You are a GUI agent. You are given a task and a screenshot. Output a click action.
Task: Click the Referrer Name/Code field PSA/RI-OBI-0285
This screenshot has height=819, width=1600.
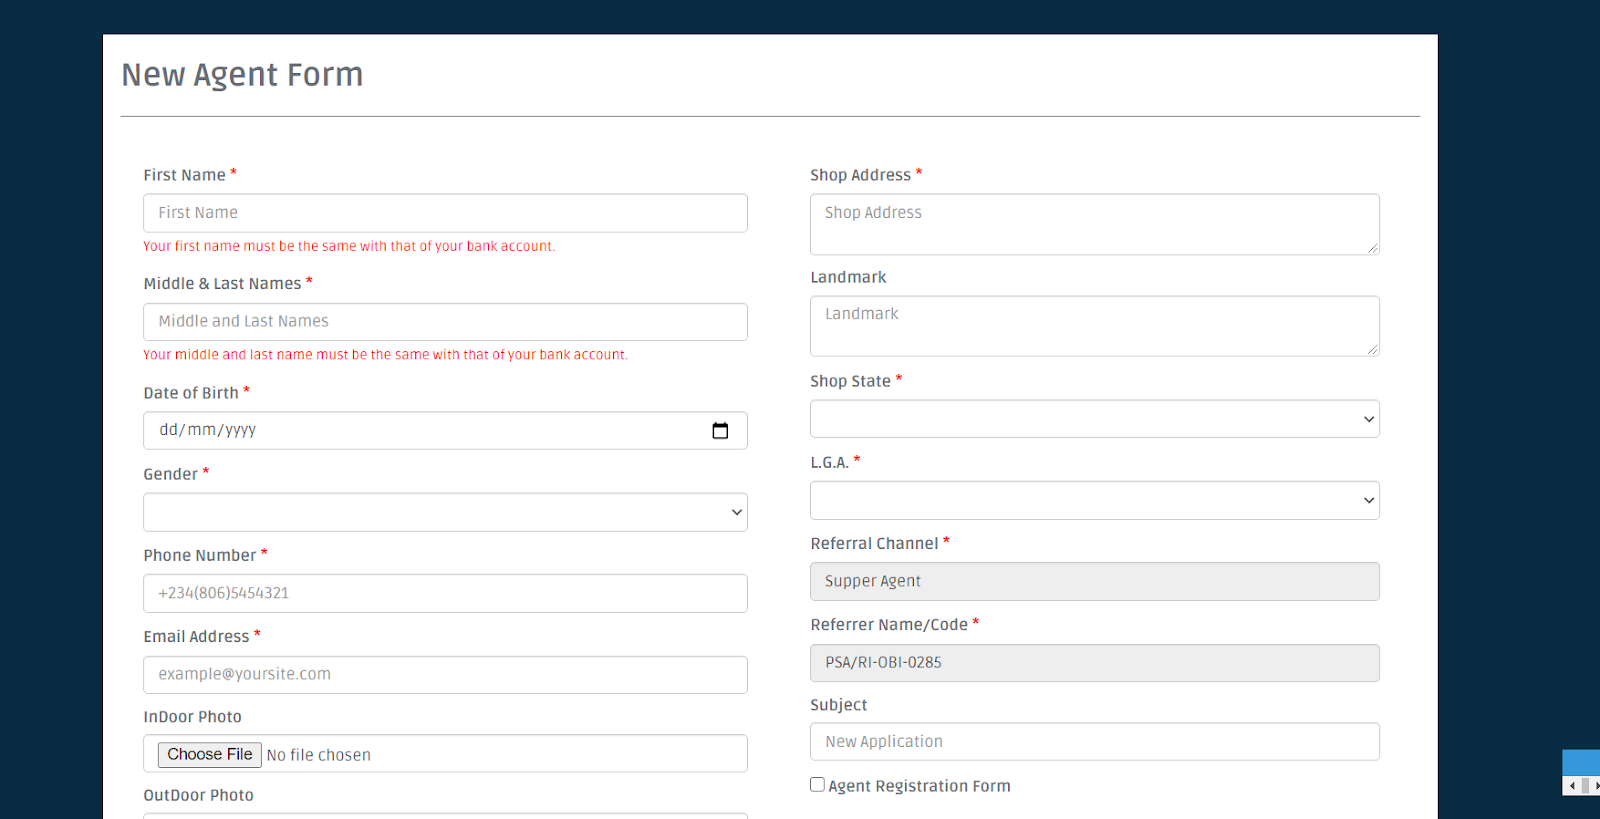pyautogui.click(x=1094, y=663)
